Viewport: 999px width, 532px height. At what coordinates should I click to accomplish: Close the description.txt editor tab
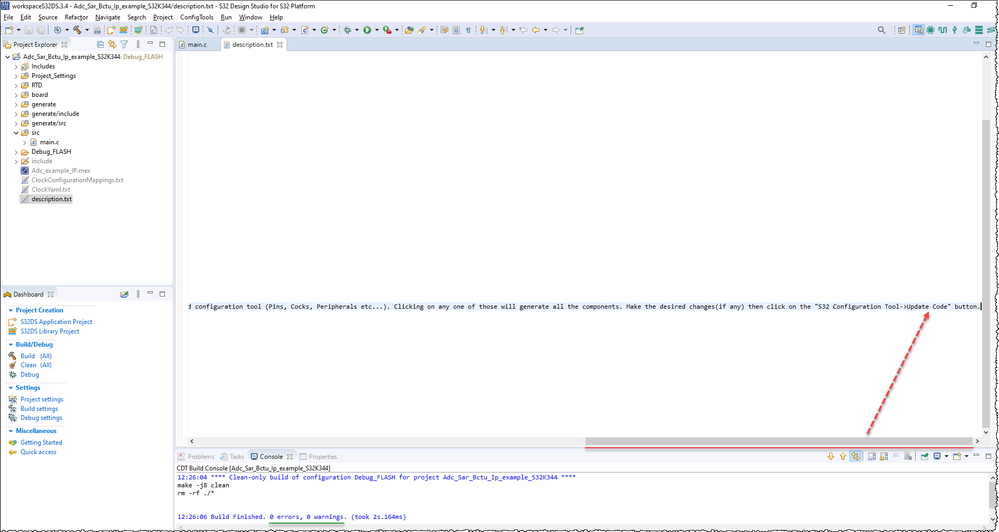pyautogui.click(x=280, y=45)
